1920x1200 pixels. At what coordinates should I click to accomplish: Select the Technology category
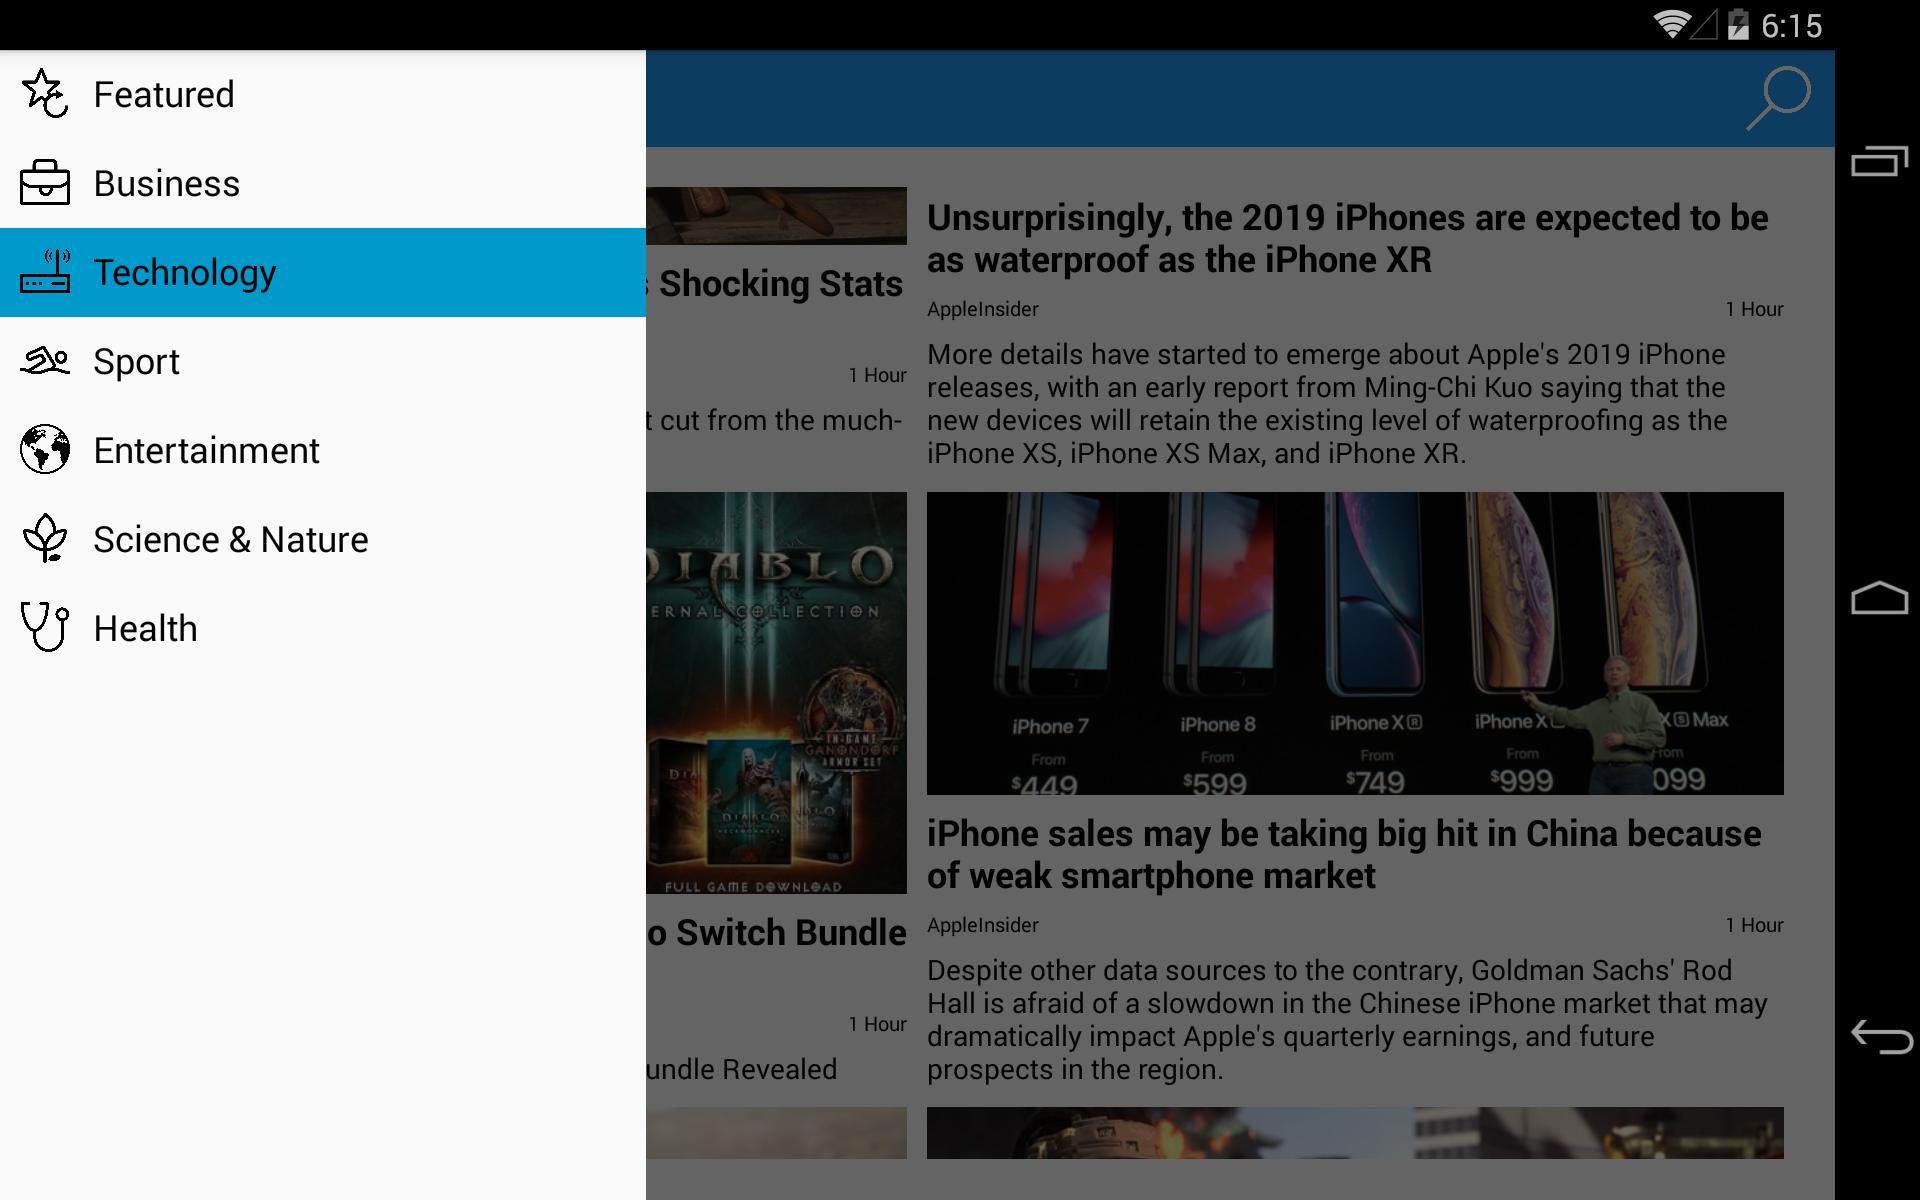pyautogui.click(x=323, y=272)
